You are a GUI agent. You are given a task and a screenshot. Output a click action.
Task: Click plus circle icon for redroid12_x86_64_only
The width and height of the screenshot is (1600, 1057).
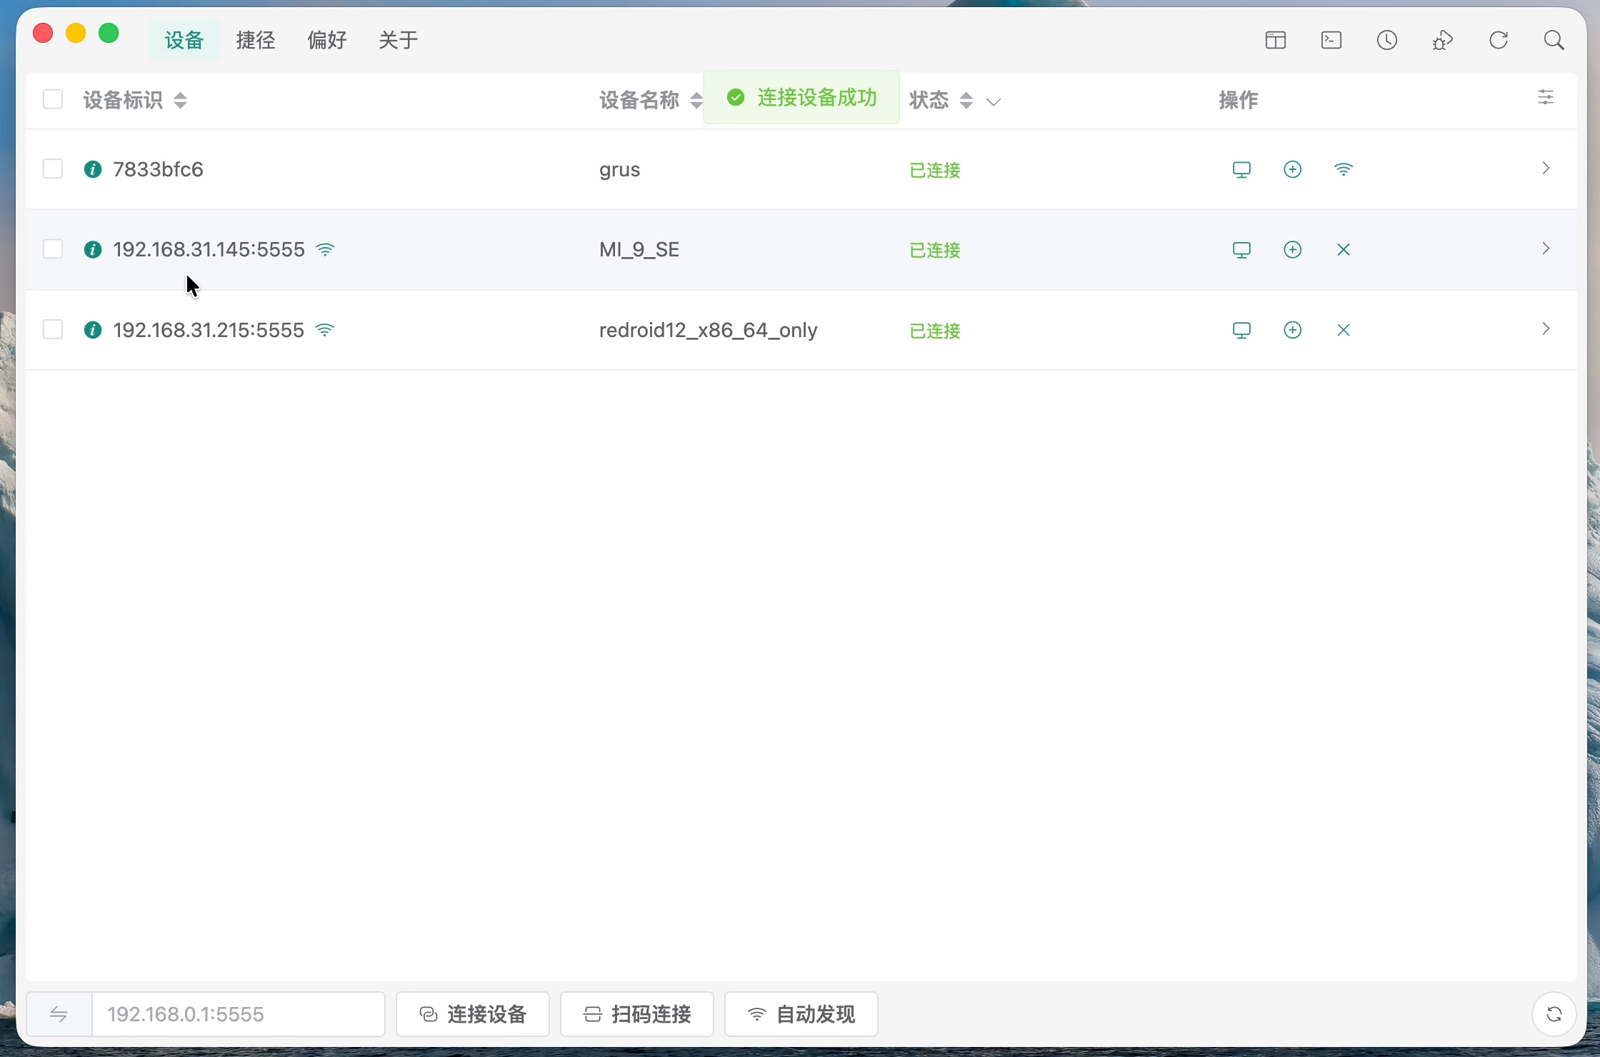(1292, 330)
